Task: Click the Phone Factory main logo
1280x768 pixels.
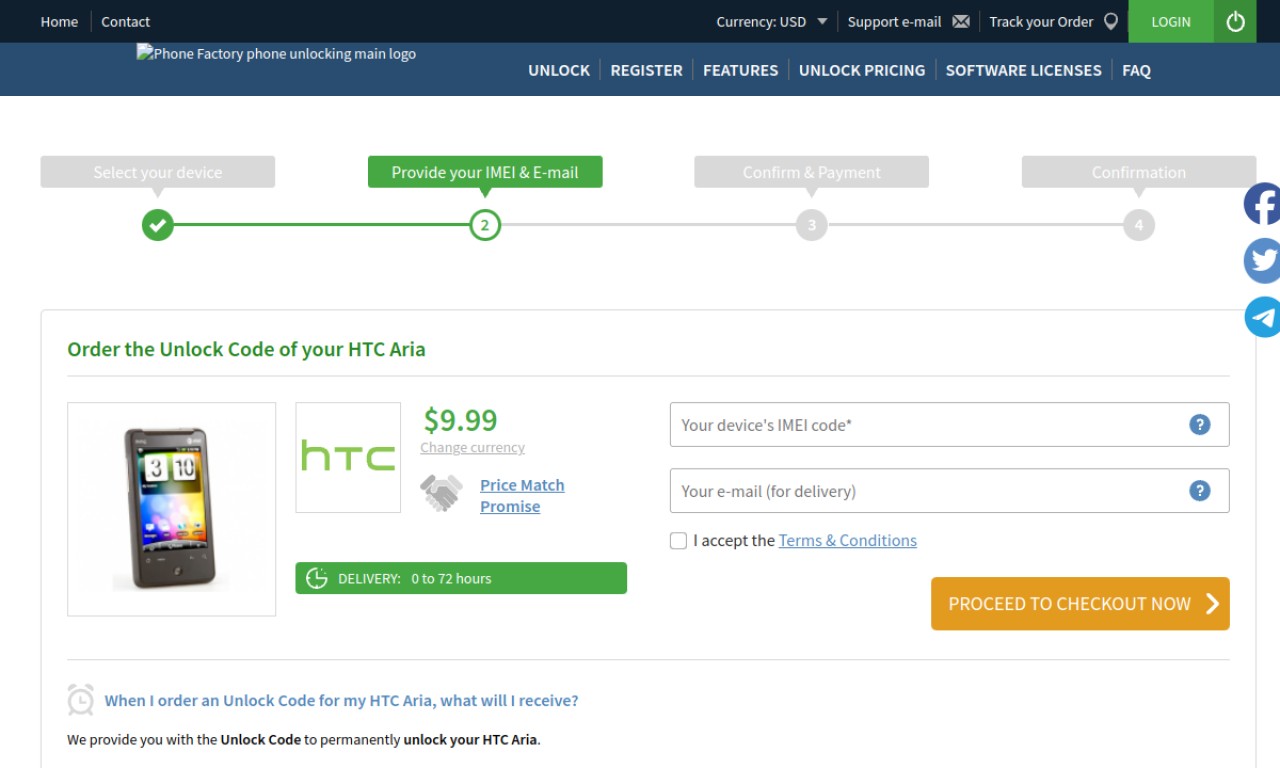Action: 276,54
